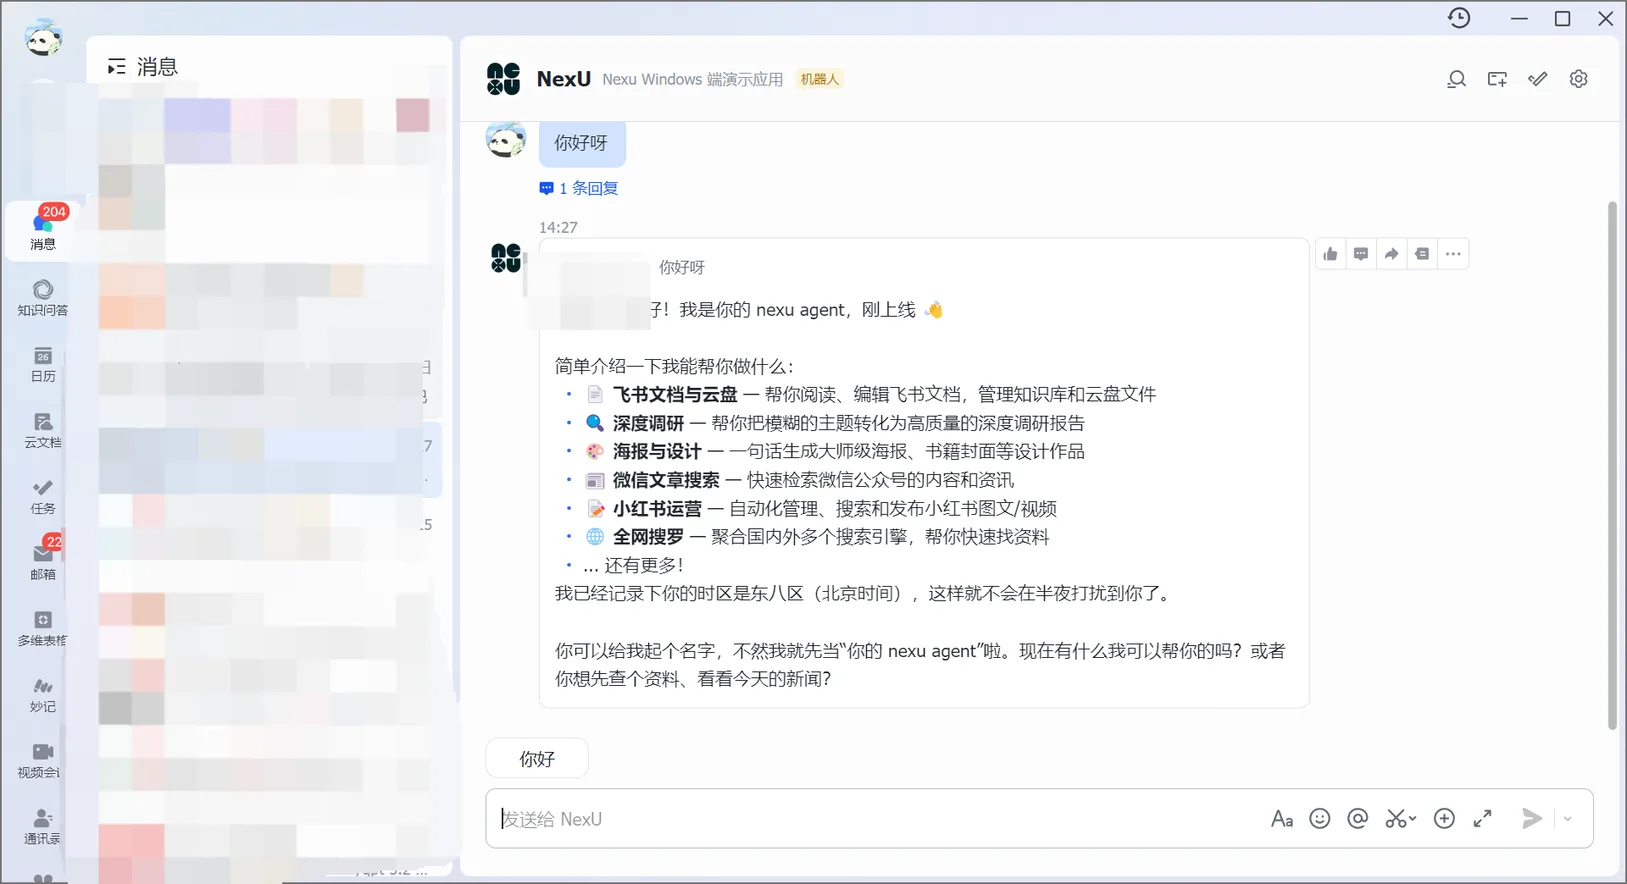
Task: Click the 深度调研 bullet text
Action: 648,423
